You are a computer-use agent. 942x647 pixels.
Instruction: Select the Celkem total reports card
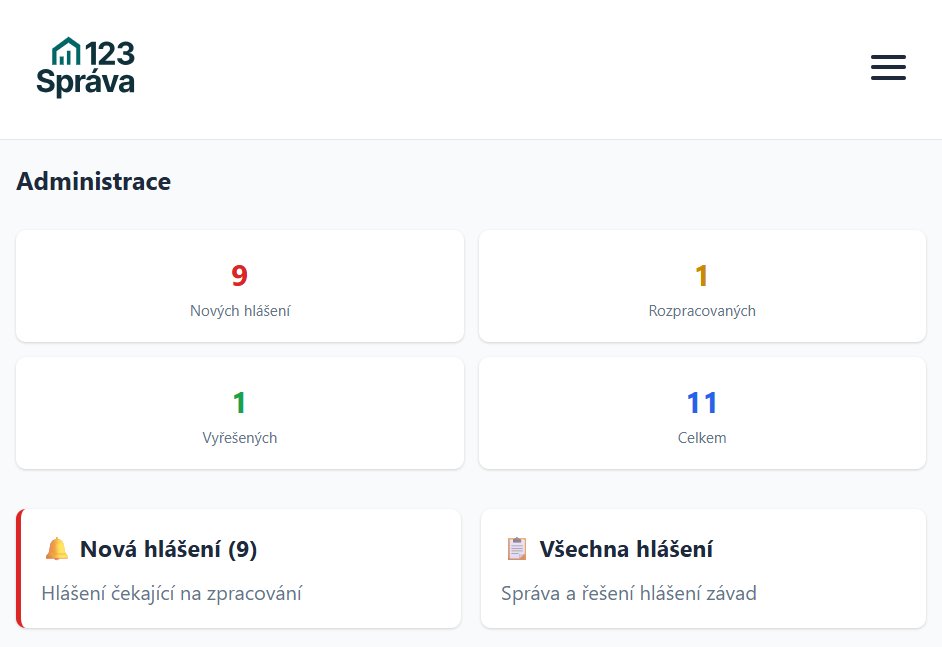(702, 413)
